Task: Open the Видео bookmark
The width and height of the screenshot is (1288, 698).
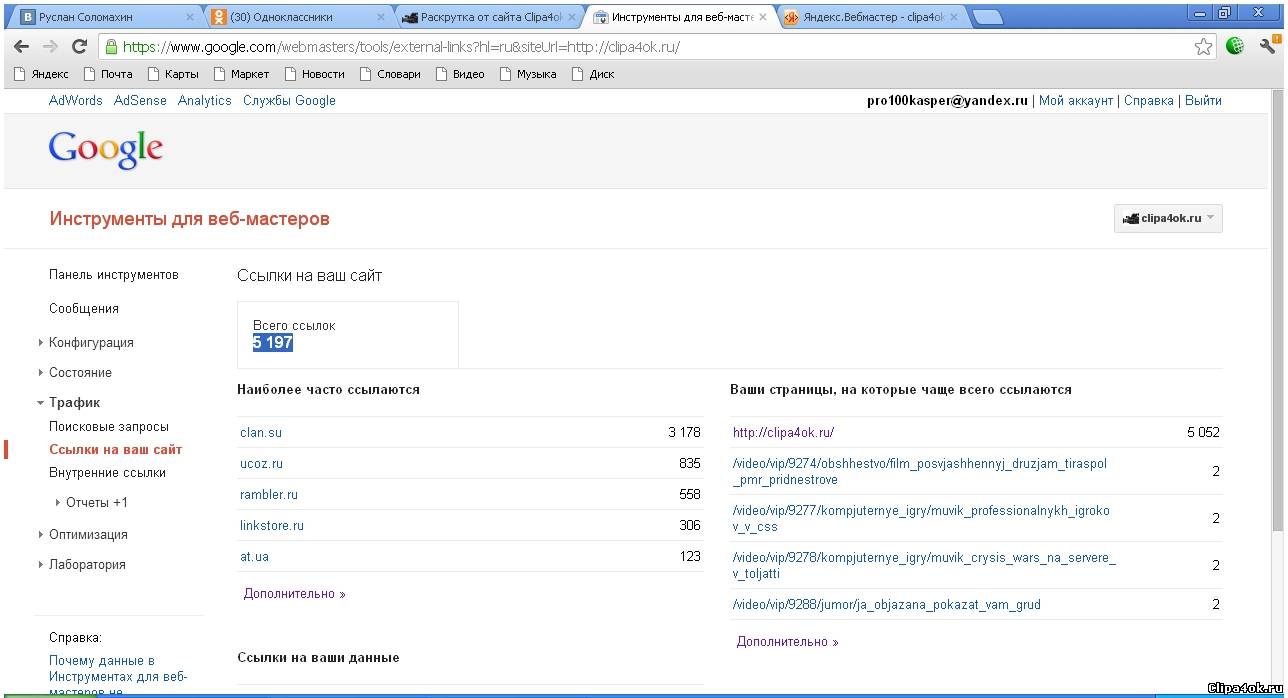Action: pos(460,74)
